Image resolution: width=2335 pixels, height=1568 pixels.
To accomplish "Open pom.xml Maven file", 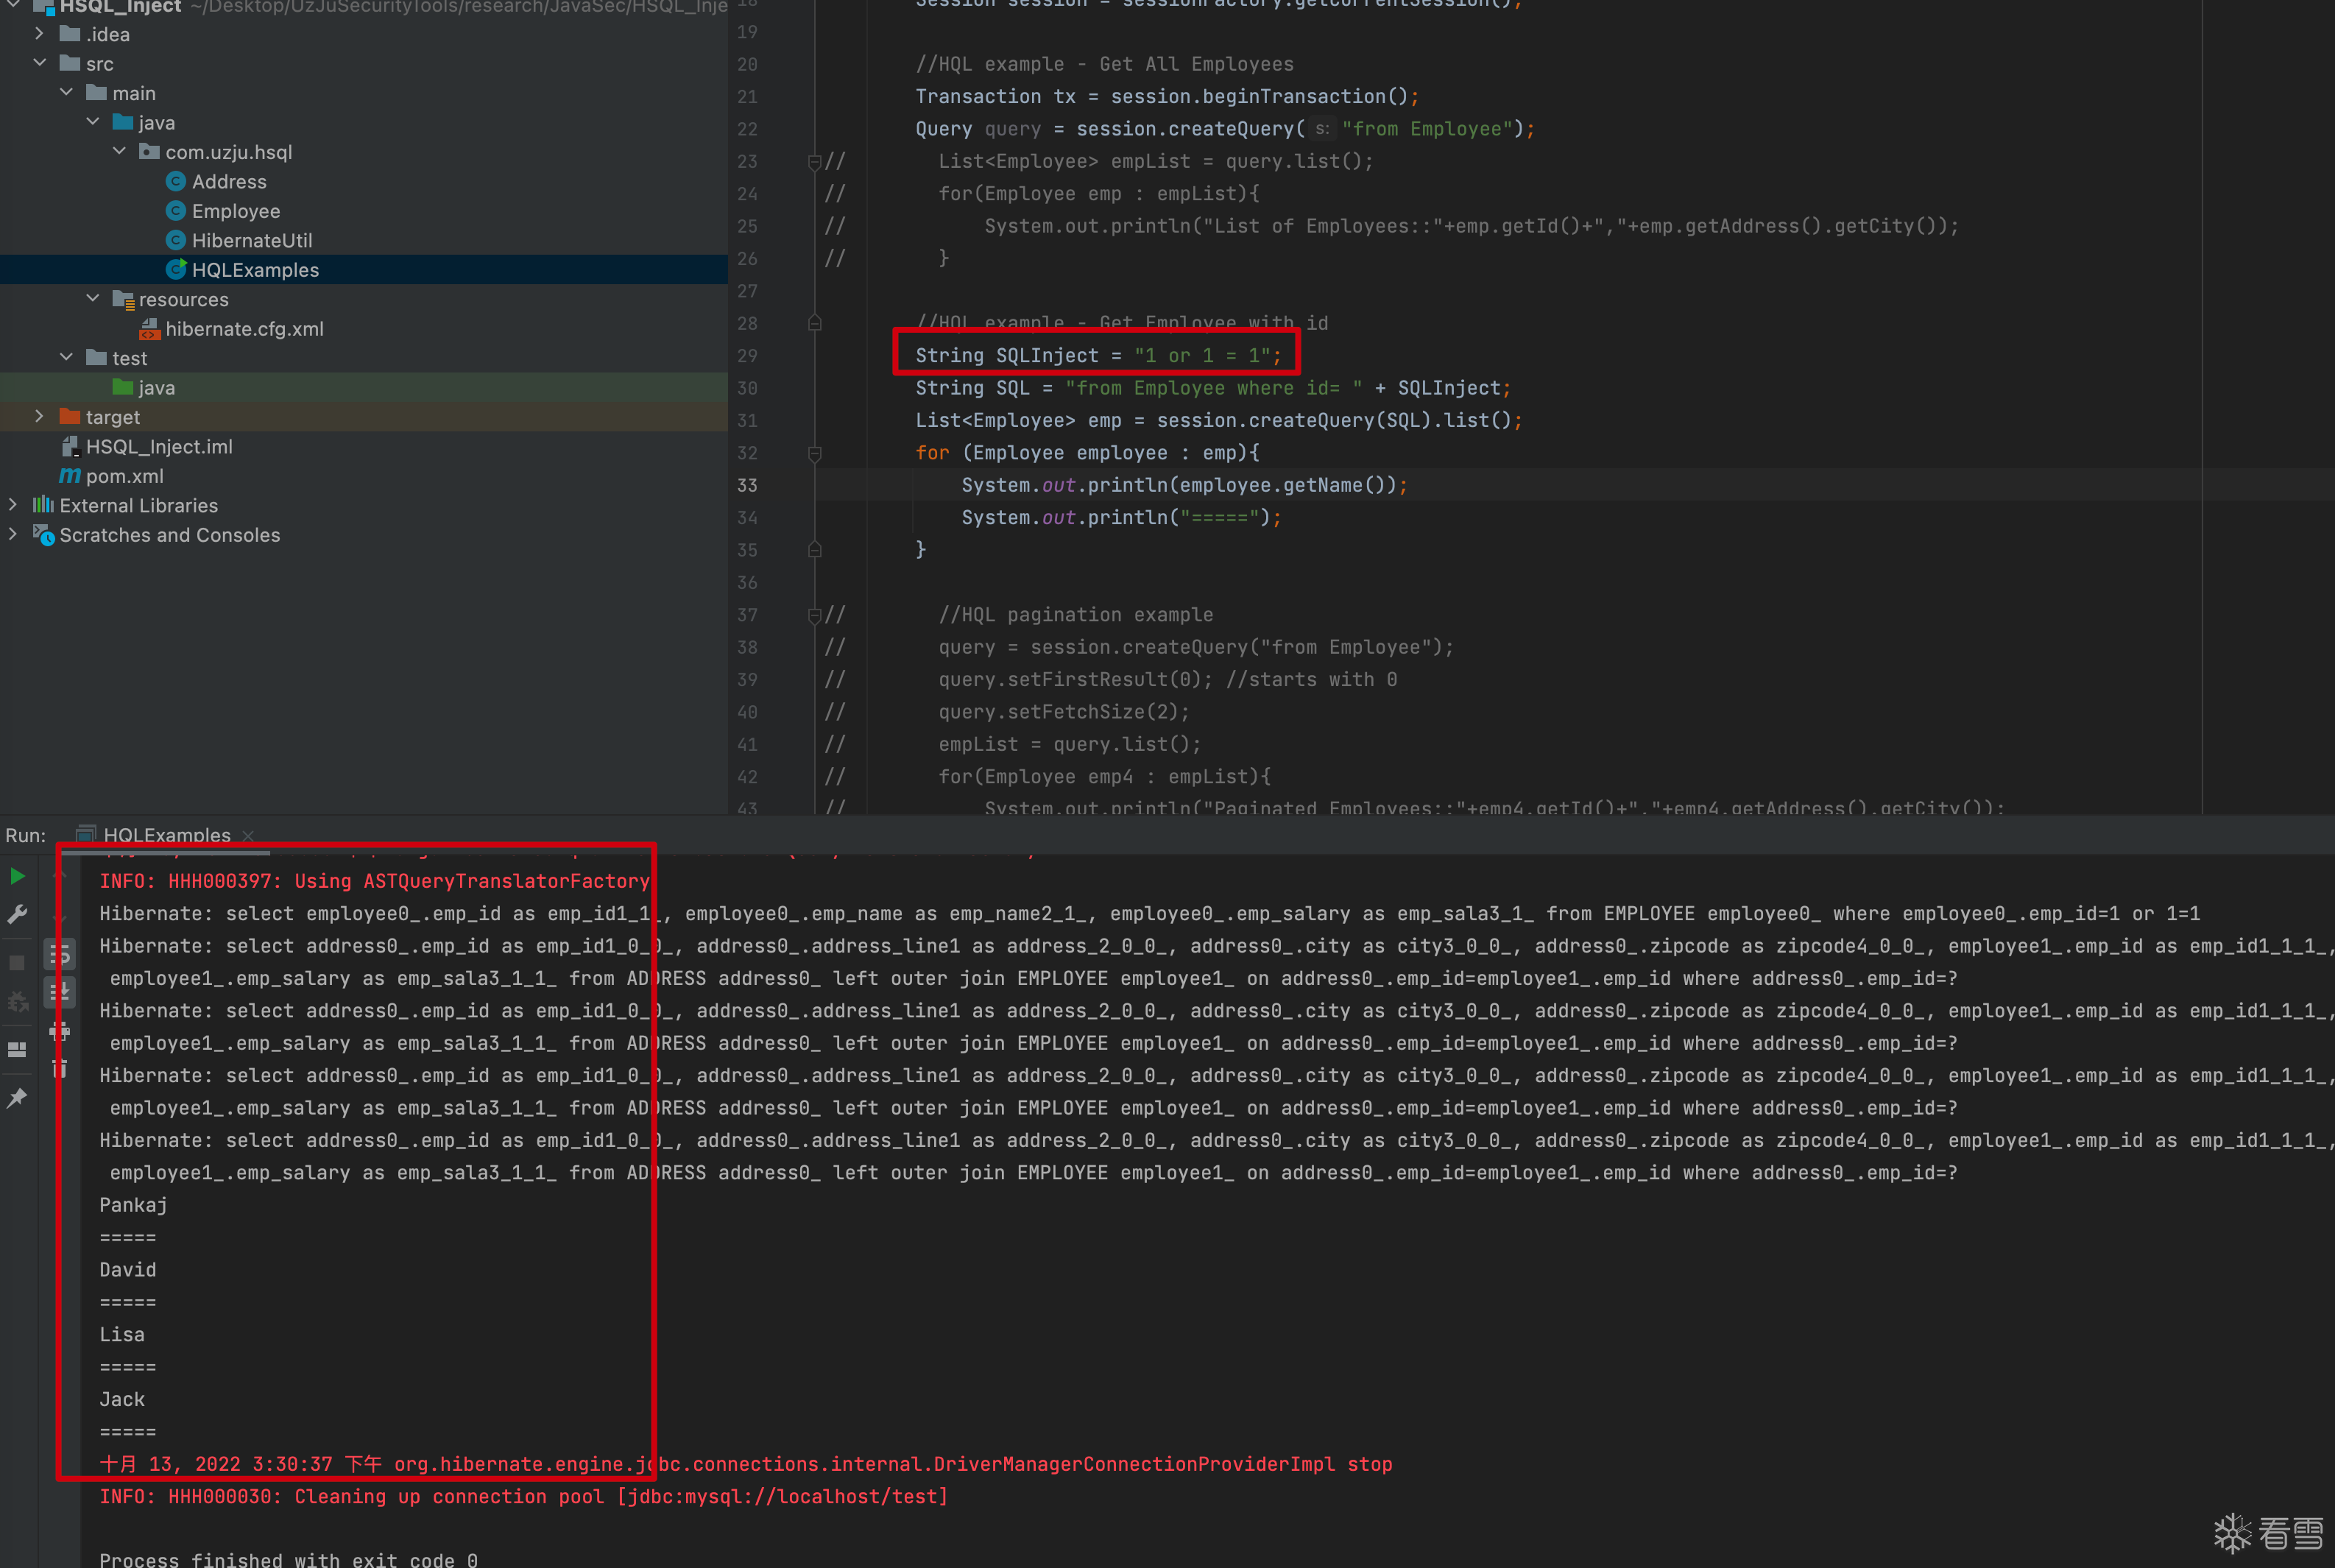I will [124, 476].
